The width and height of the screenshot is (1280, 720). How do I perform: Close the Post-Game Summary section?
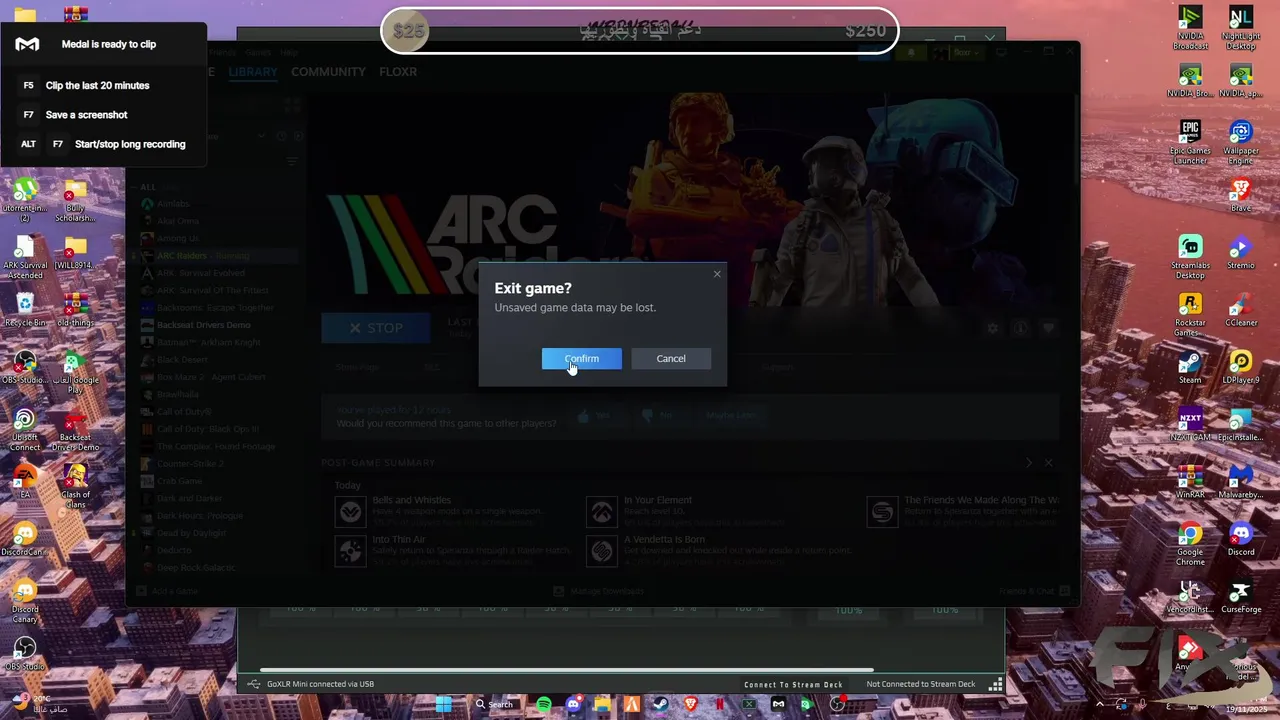coord(1048,463)
